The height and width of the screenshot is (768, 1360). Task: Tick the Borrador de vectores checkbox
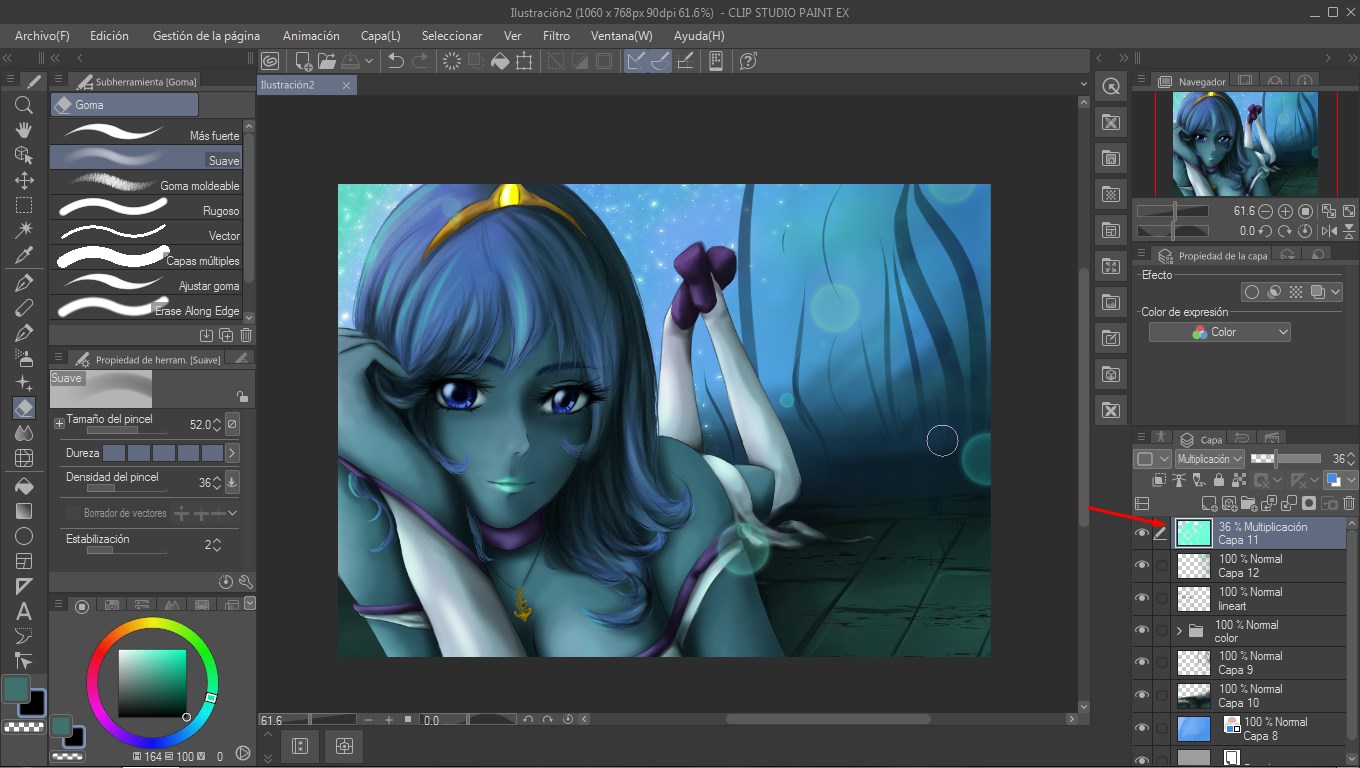tap(72, 513)
